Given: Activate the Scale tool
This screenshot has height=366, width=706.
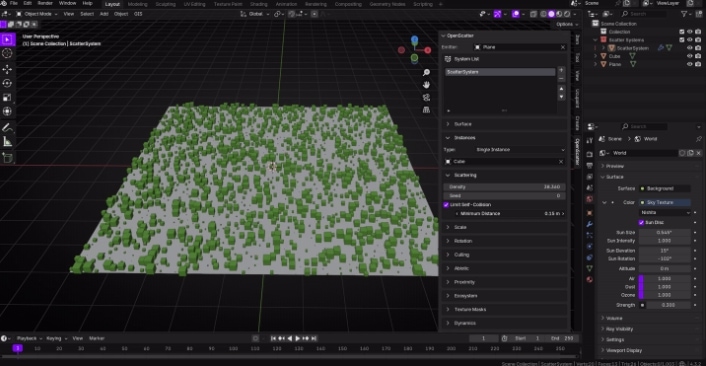Looking at the screenshot, I should click(7, 98).
